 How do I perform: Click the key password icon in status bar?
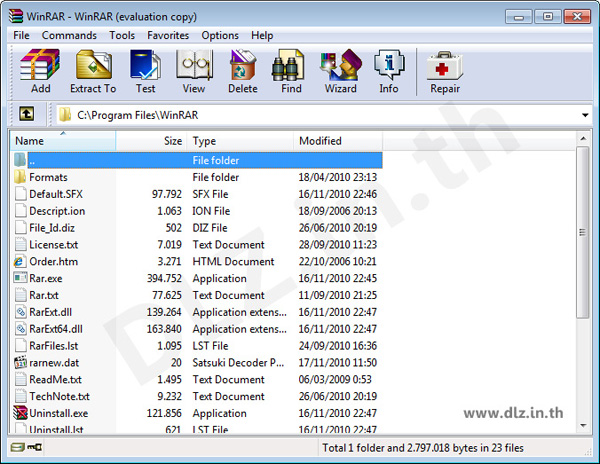(x=34, y=447)
